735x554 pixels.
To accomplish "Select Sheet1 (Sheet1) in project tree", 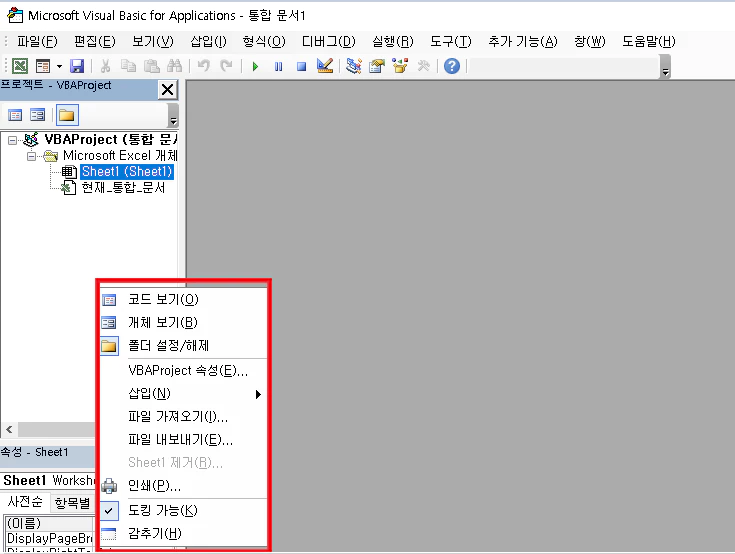I will [x=127, y=172].
